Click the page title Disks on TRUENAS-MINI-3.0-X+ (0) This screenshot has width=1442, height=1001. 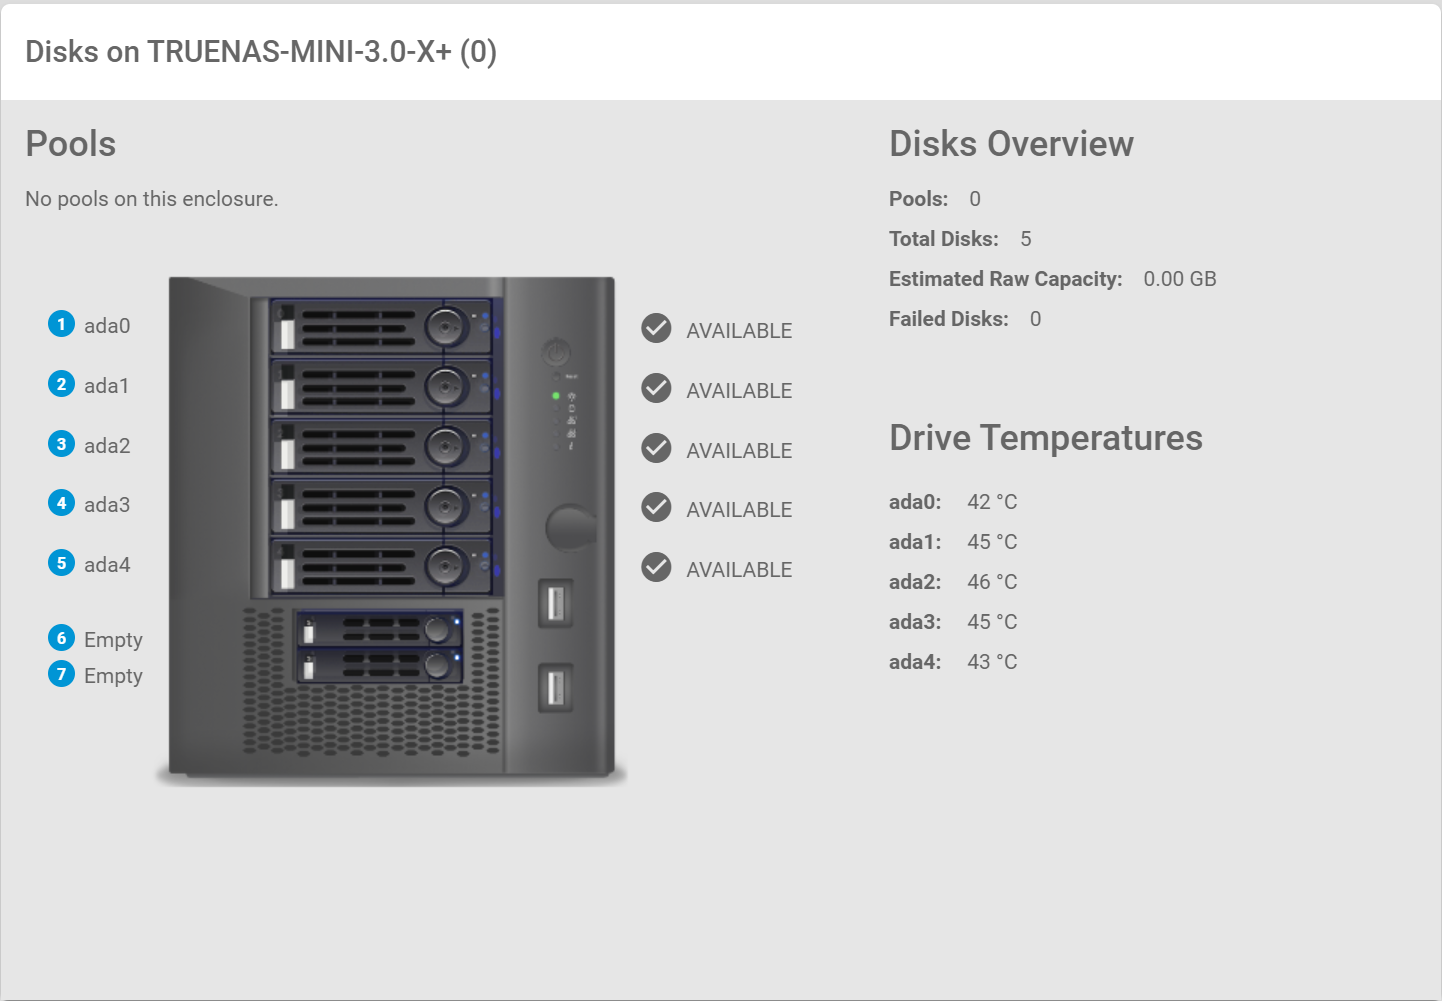tap(261, 52)
